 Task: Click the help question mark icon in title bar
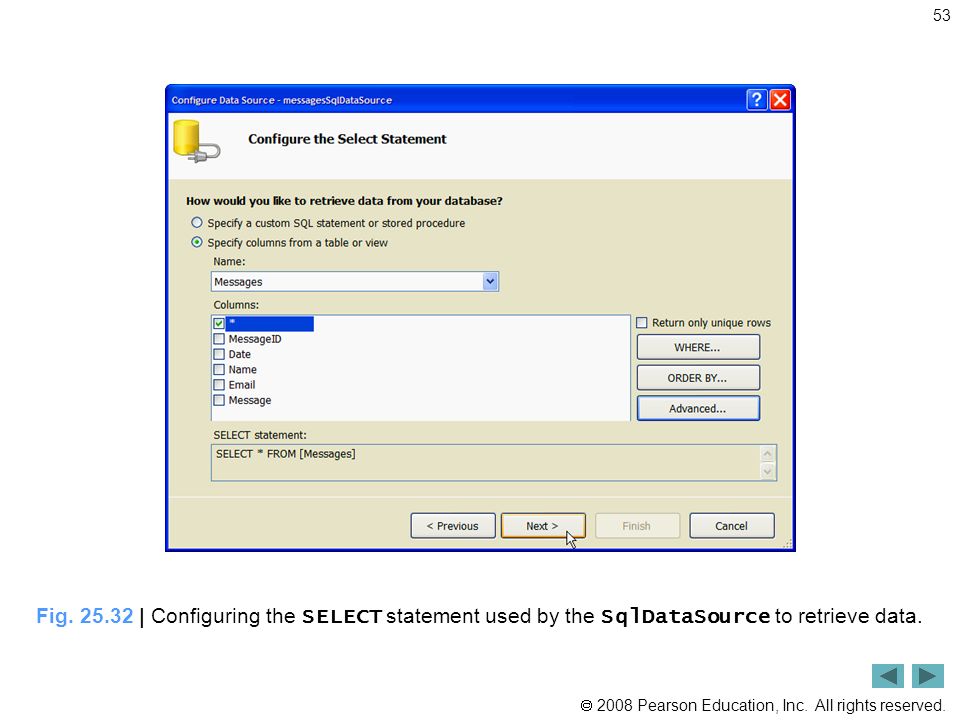coord(757,100)
